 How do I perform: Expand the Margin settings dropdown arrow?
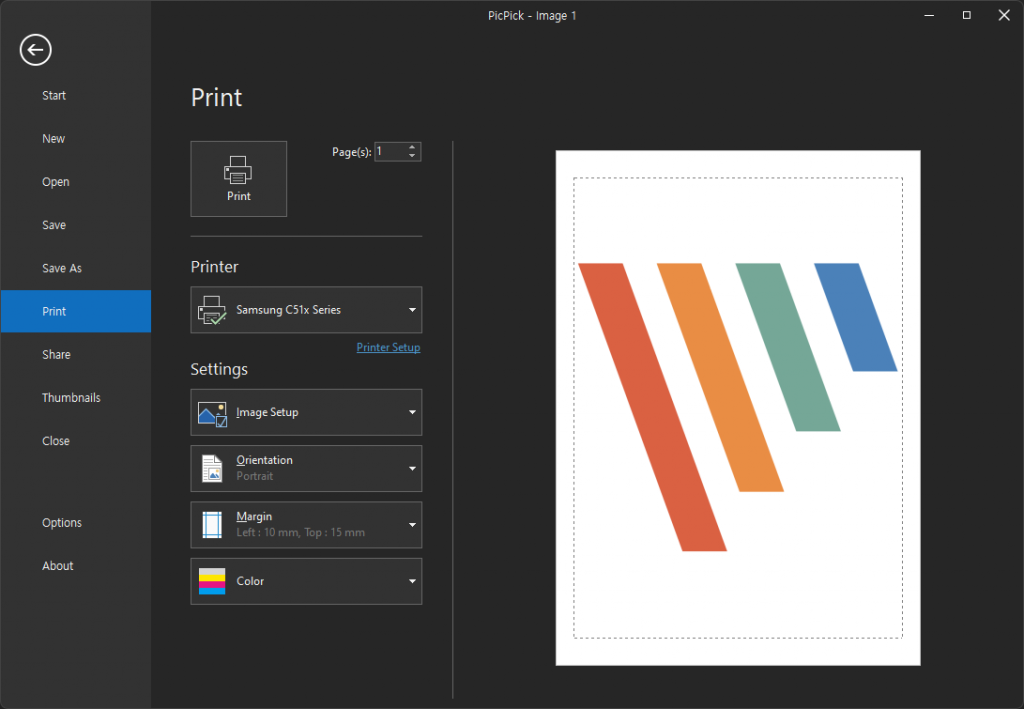coord(411,525)
